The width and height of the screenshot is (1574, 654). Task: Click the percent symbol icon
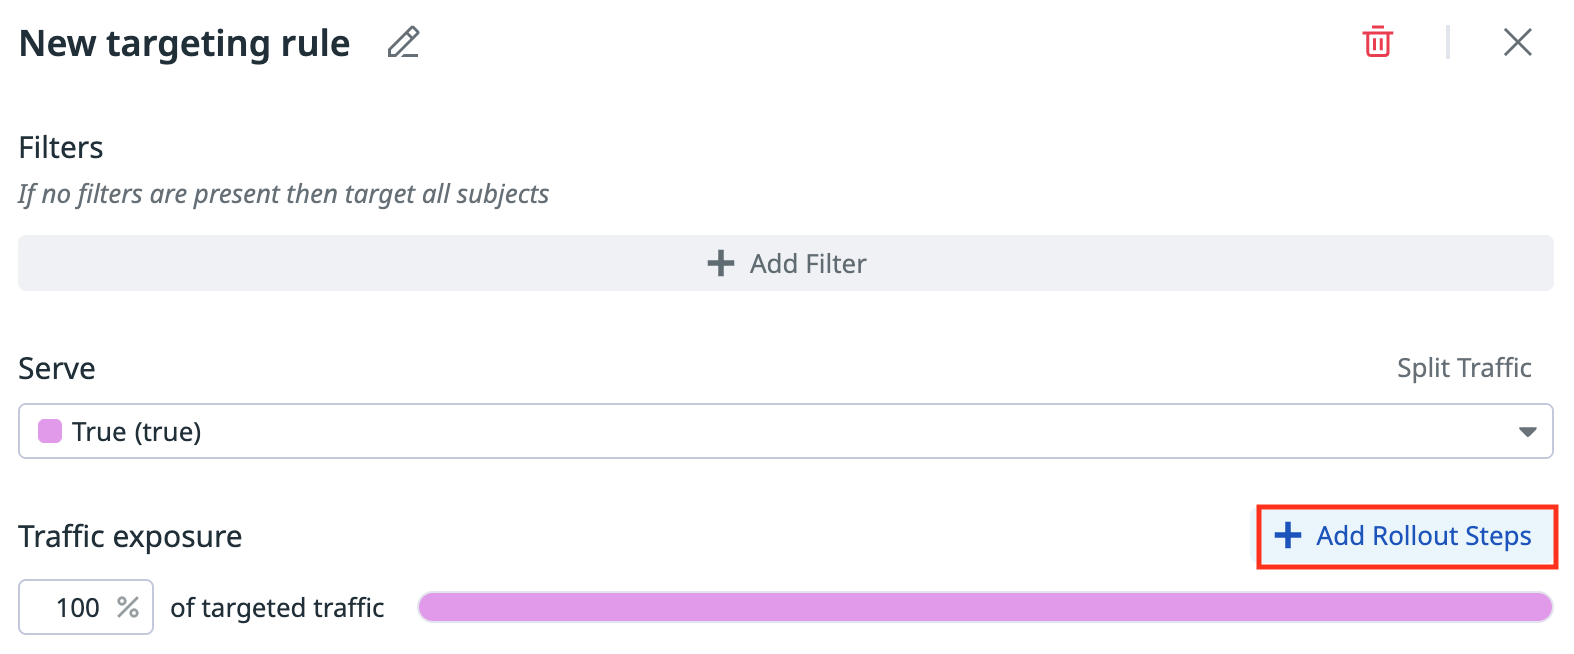(128, 607)
